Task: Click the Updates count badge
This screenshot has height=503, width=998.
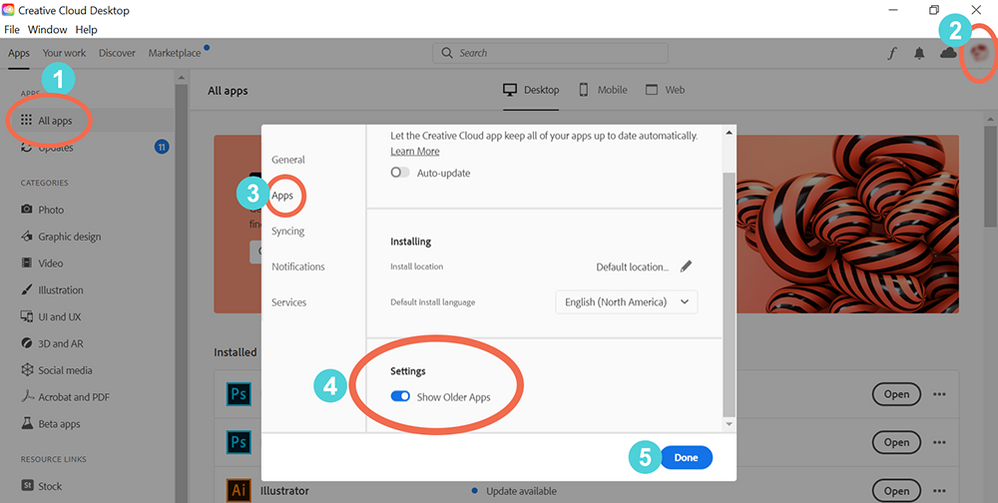Action: pyautogui.click(x=162, y=148)
